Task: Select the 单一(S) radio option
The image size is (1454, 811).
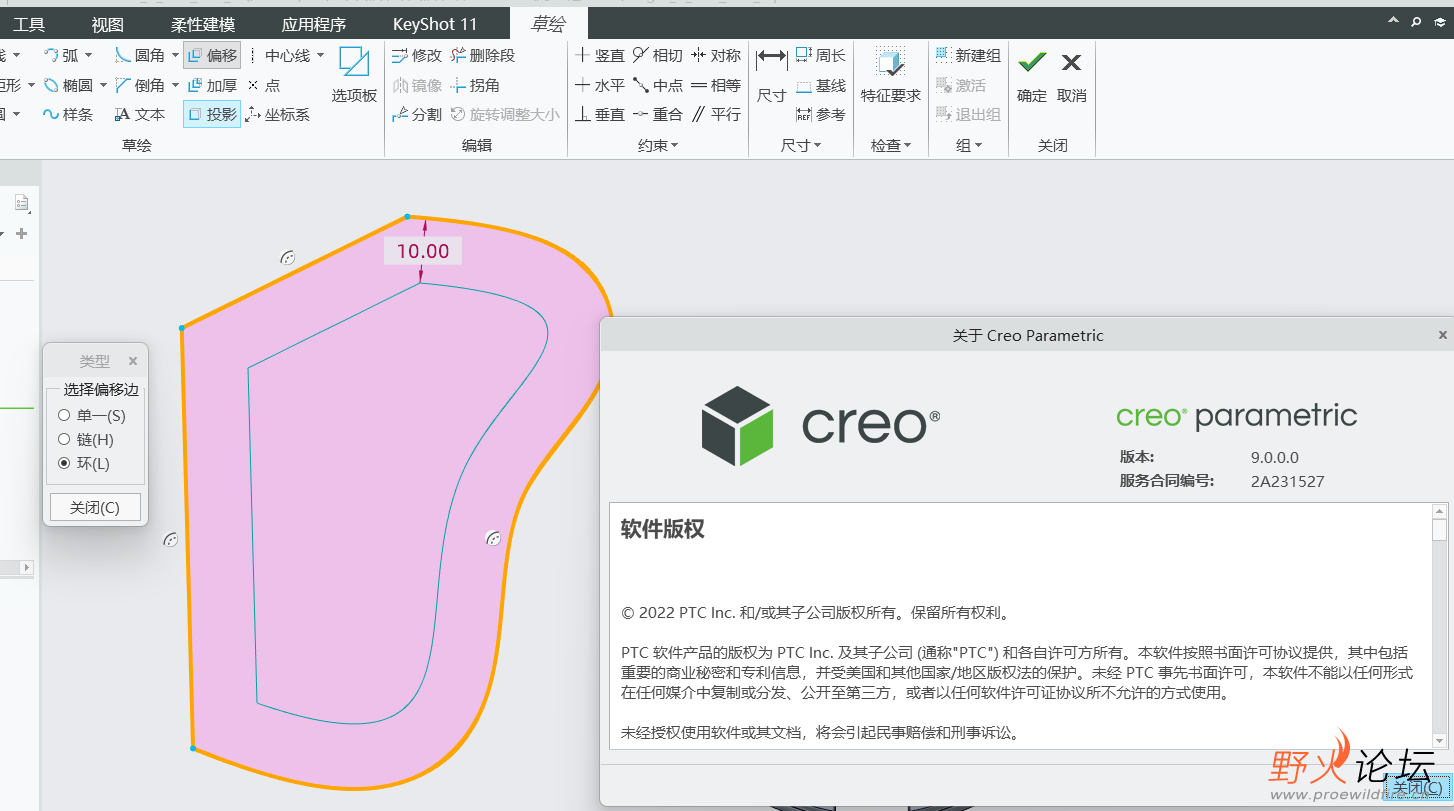Action: click(92, 415)
